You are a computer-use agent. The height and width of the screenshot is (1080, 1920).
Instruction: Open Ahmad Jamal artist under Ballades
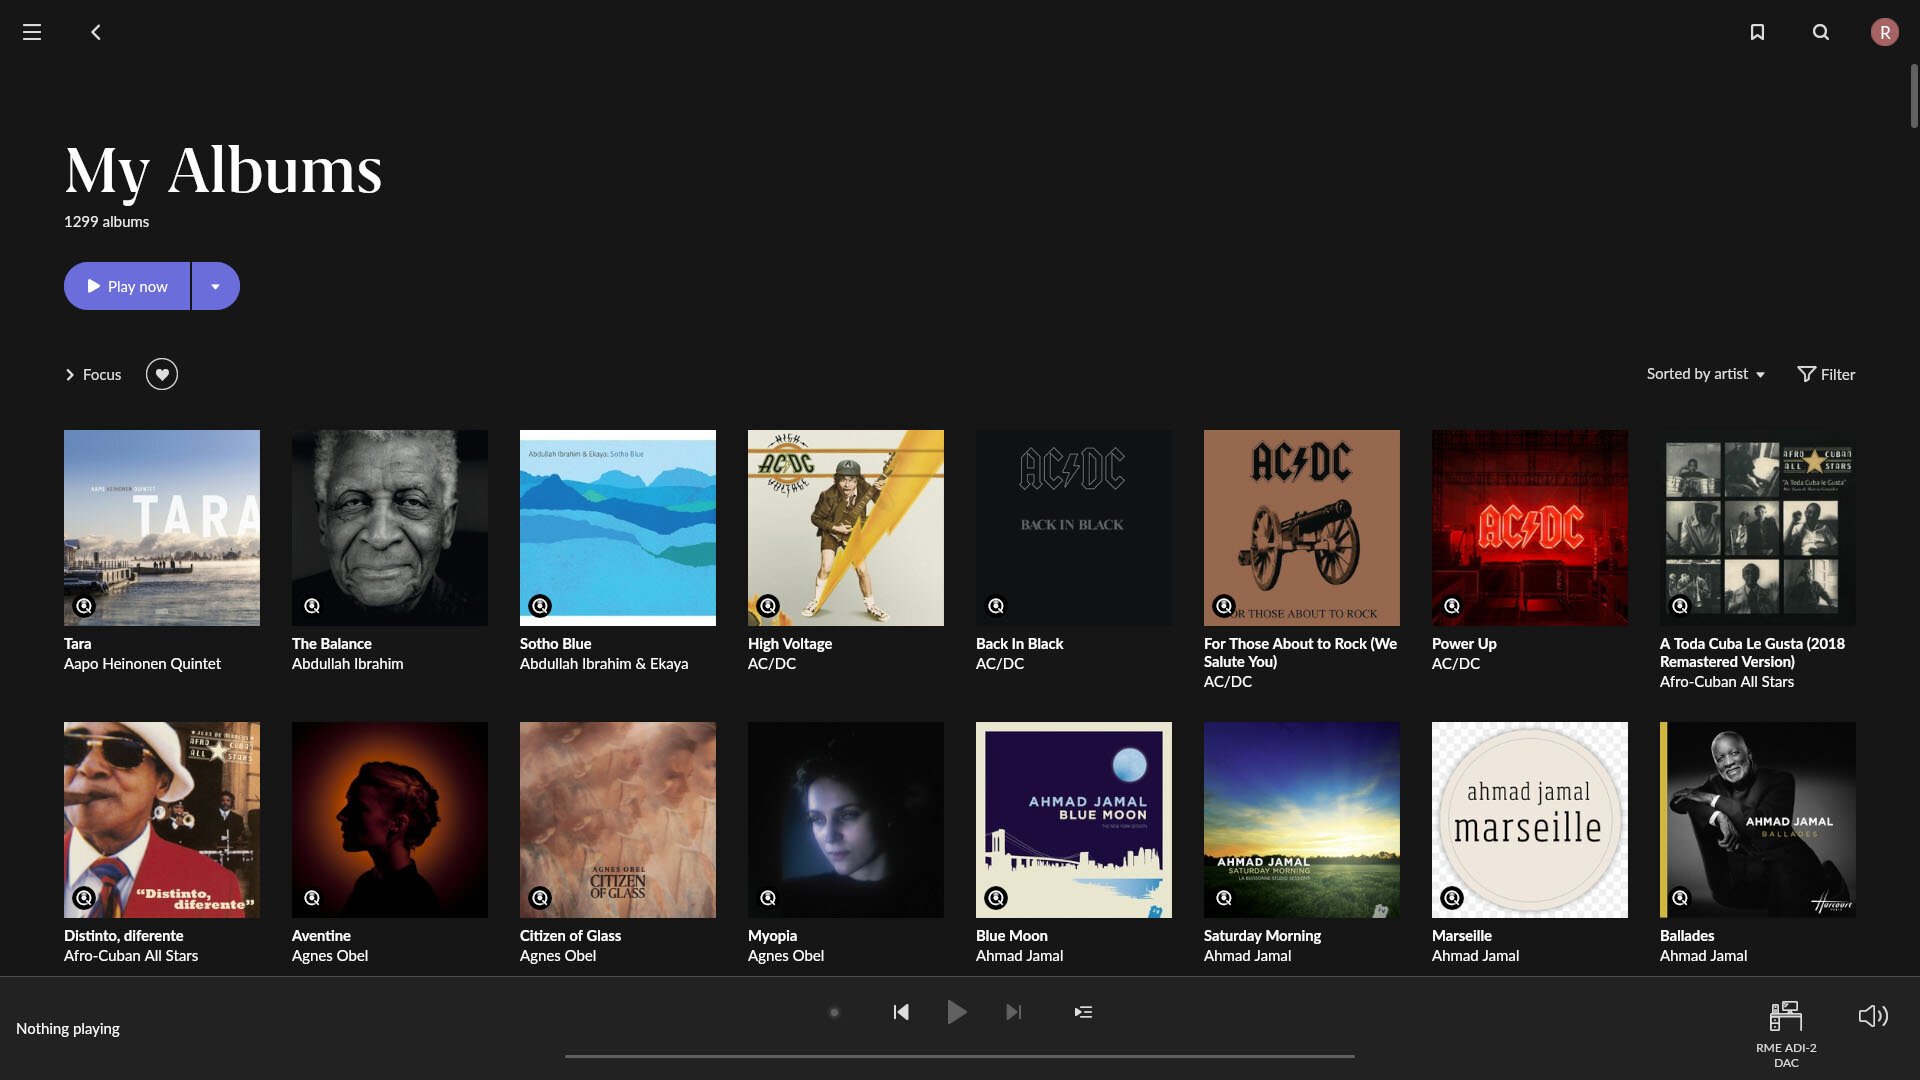click(1704, 956)
